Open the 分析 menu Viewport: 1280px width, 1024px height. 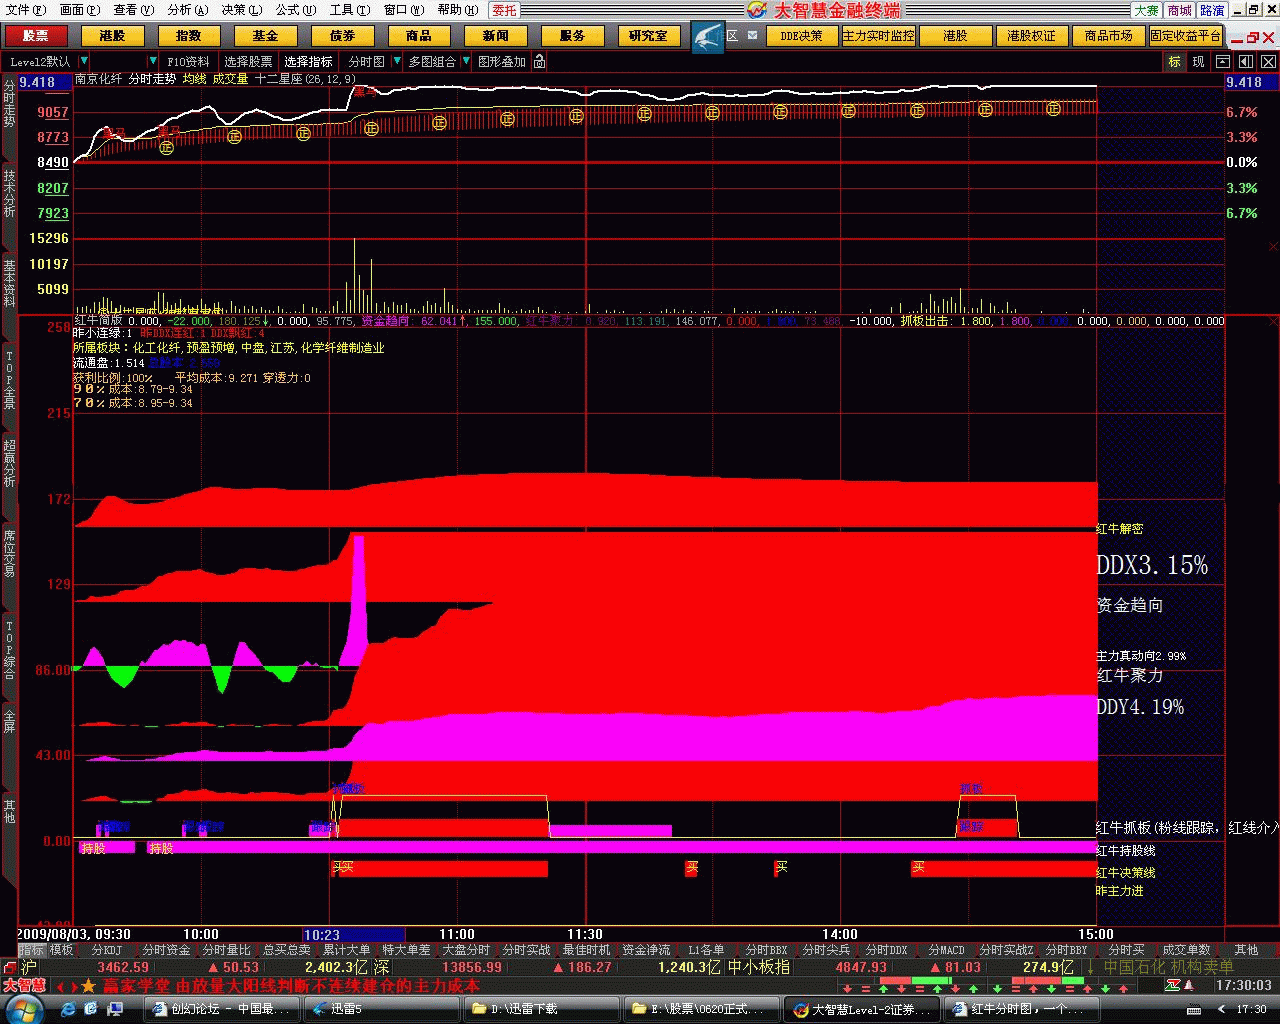pos(188,10)
